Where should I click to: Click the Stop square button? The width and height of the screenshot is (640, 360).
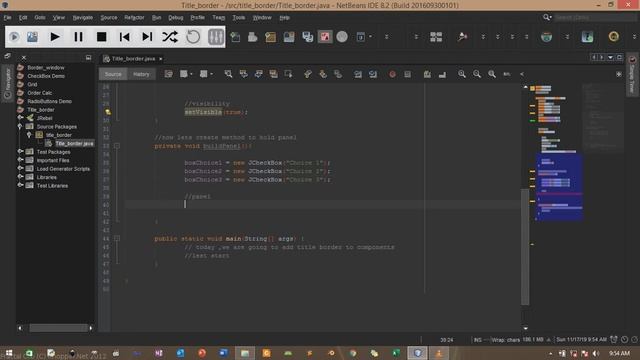click(x=102, y=37)
